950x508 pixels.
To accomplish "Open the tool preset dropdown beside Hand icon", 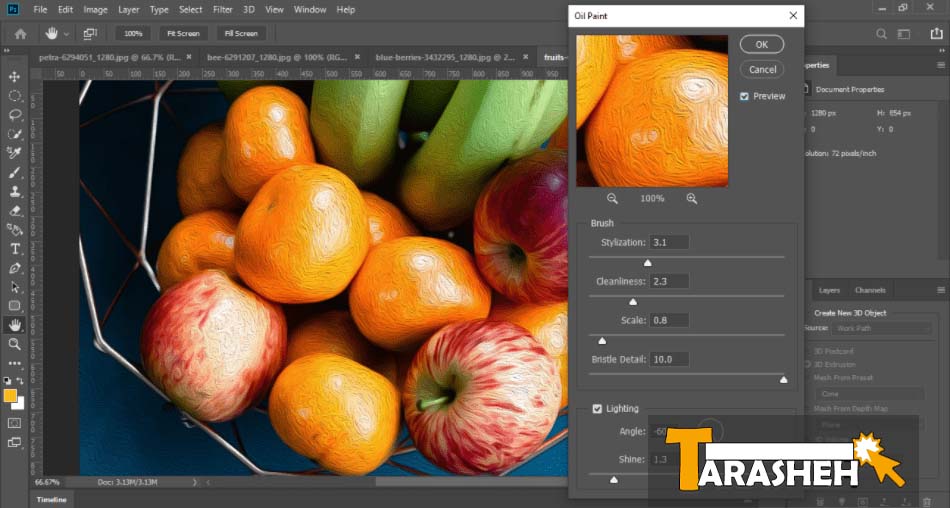I will click(66, 34).
